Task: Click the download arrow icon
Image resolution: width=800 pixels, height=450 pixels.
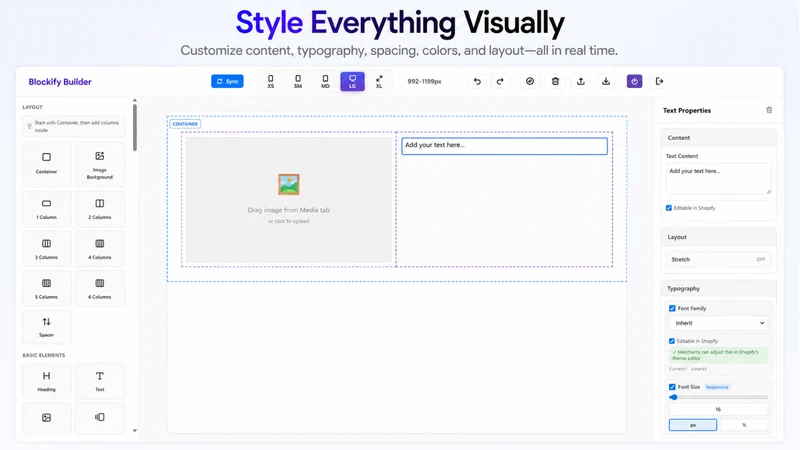Action: [606, 81]
